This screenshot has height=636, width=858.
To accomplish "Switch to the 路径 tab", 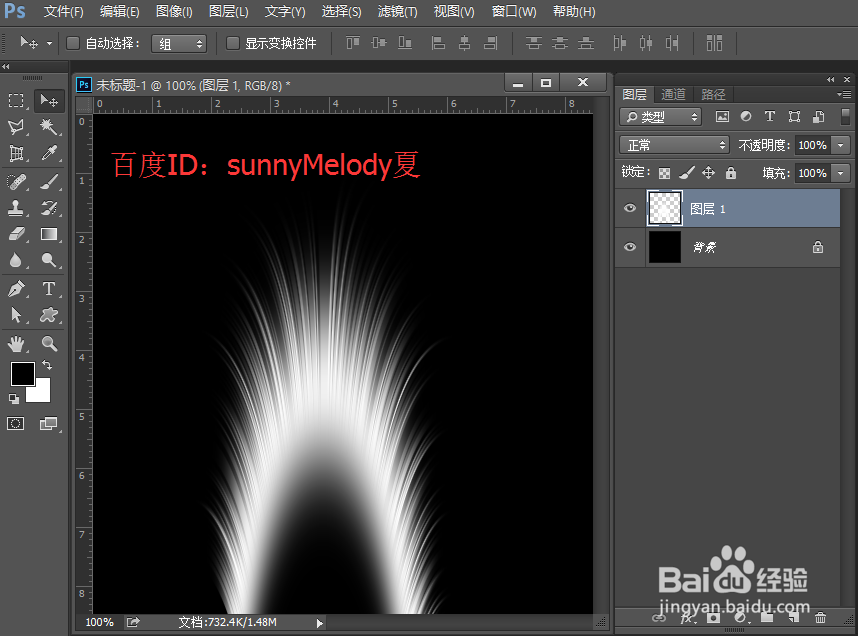I will (714, 95).
